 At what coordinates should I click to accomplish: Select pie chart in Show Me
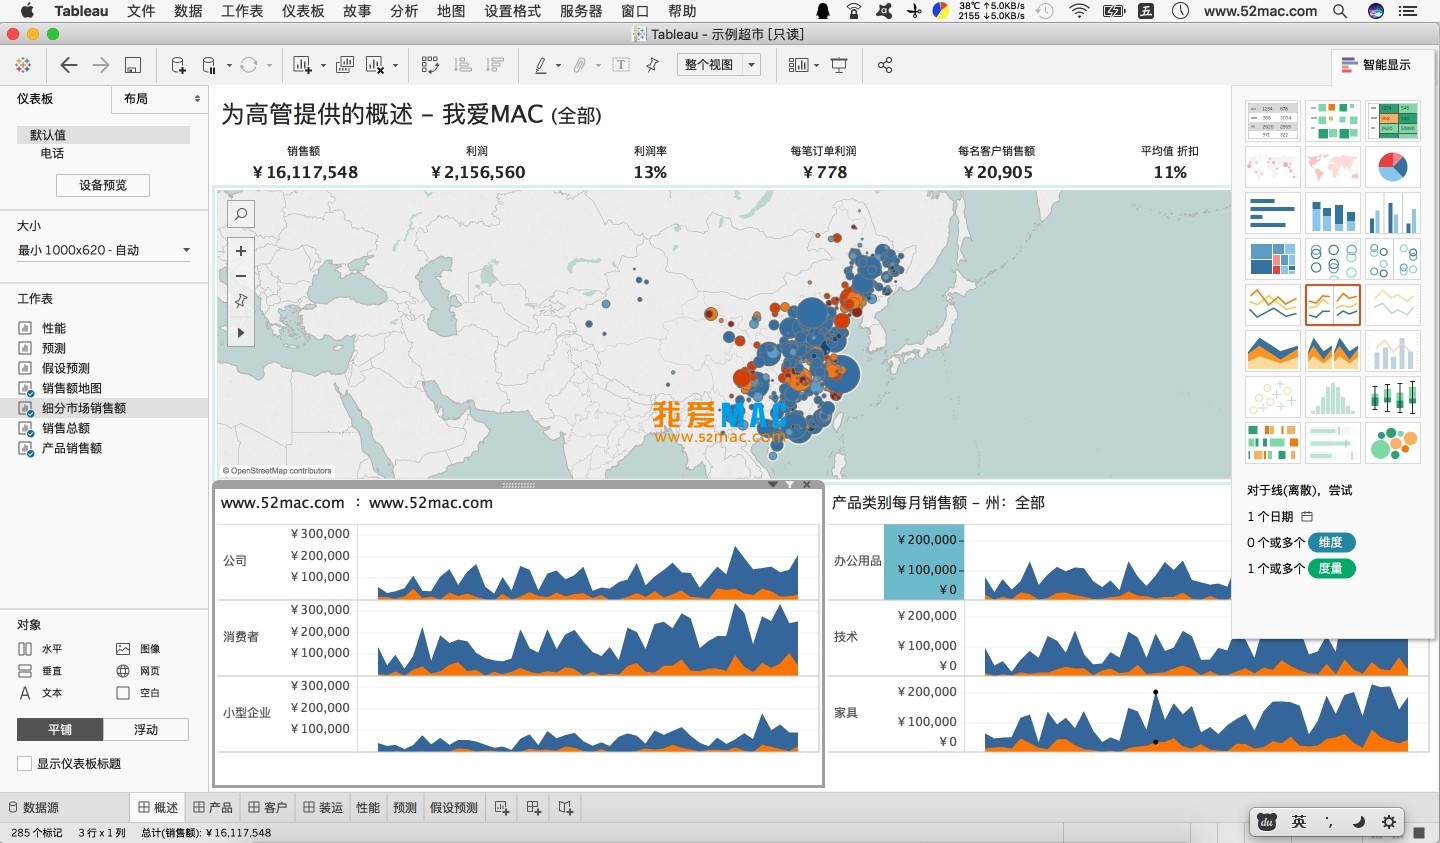tap(1392, 167)
